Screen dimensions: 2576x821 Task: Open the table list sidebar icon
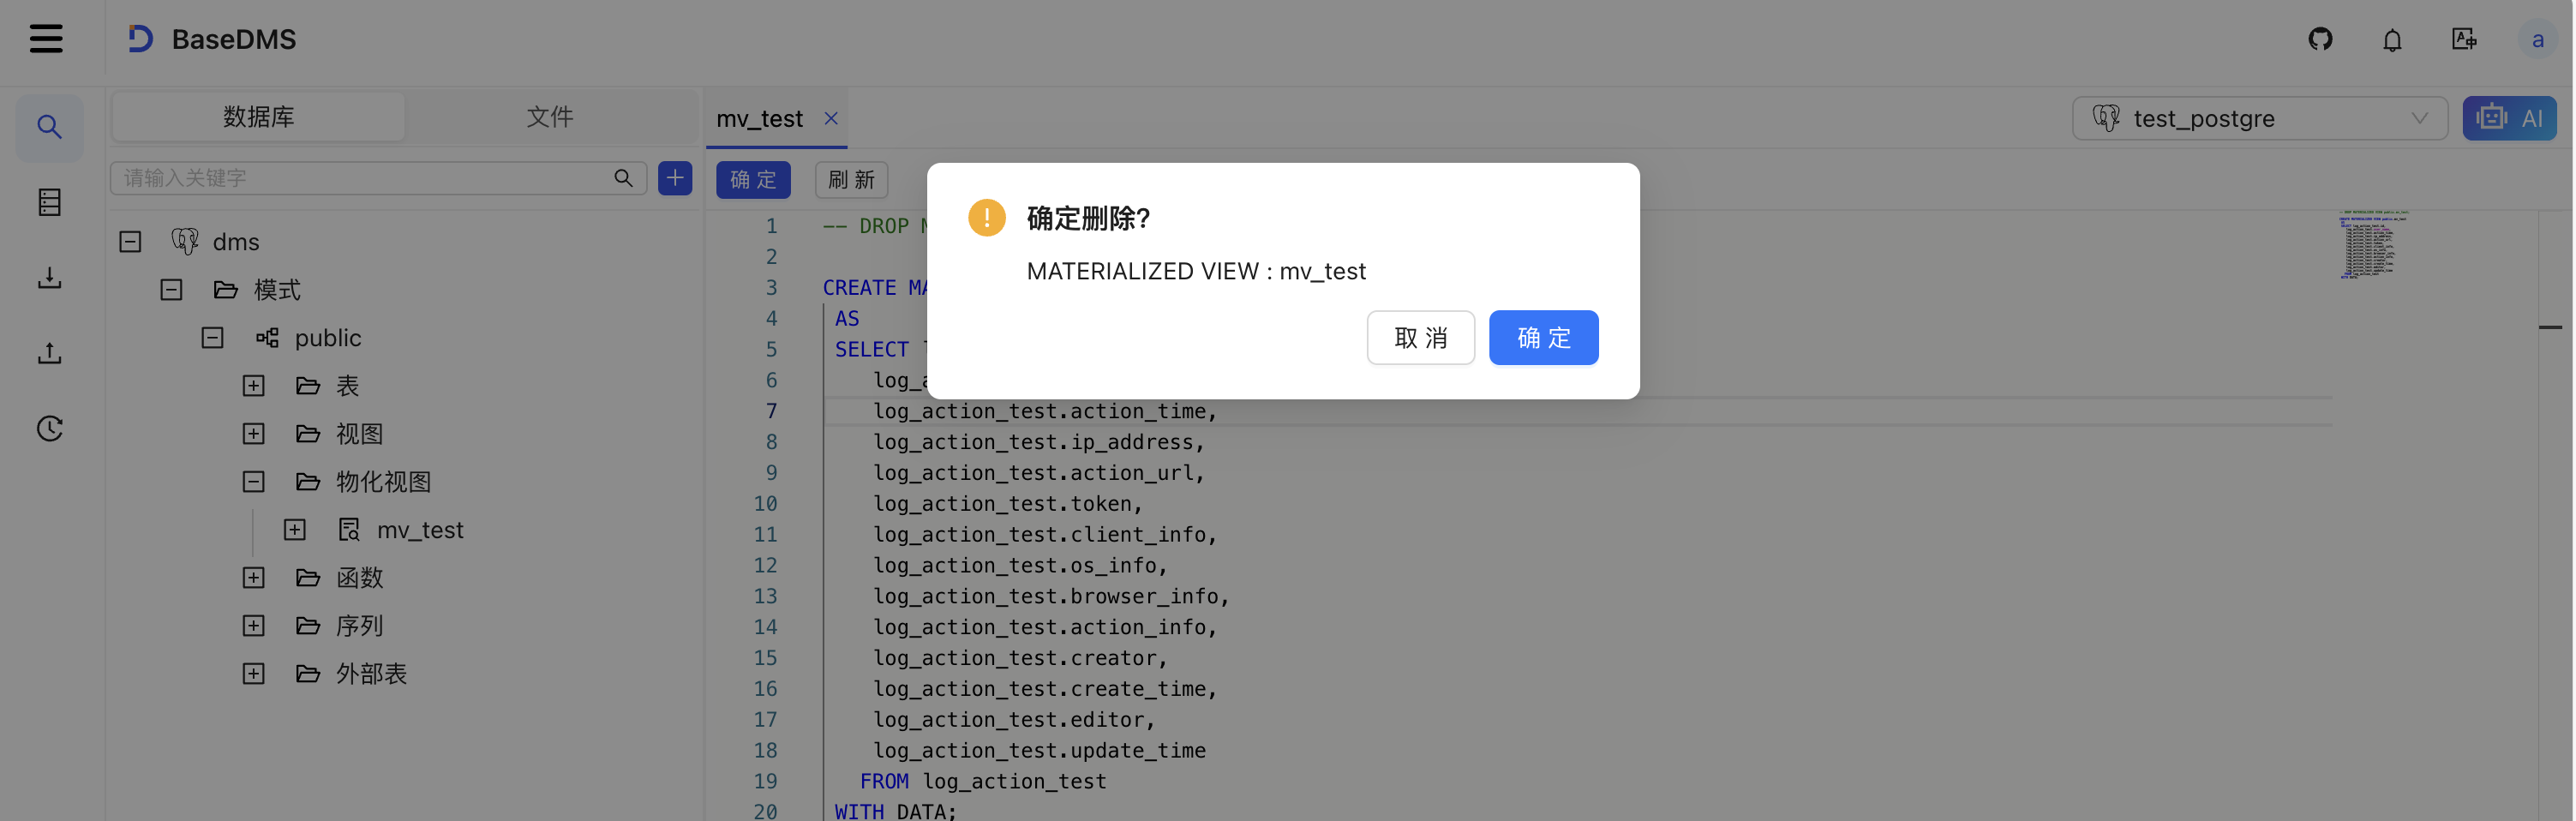[49, 202]
